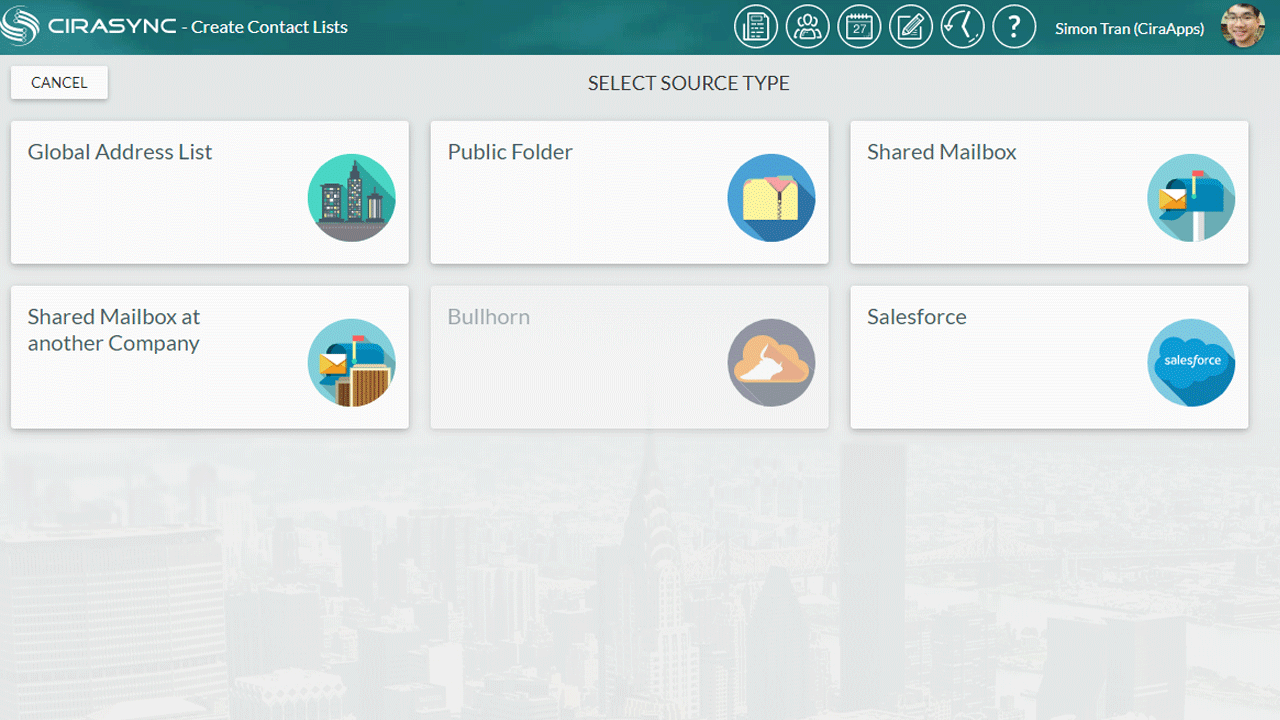Select the "Public Folder" title text

pyautogui.click(x=510, y=152)
